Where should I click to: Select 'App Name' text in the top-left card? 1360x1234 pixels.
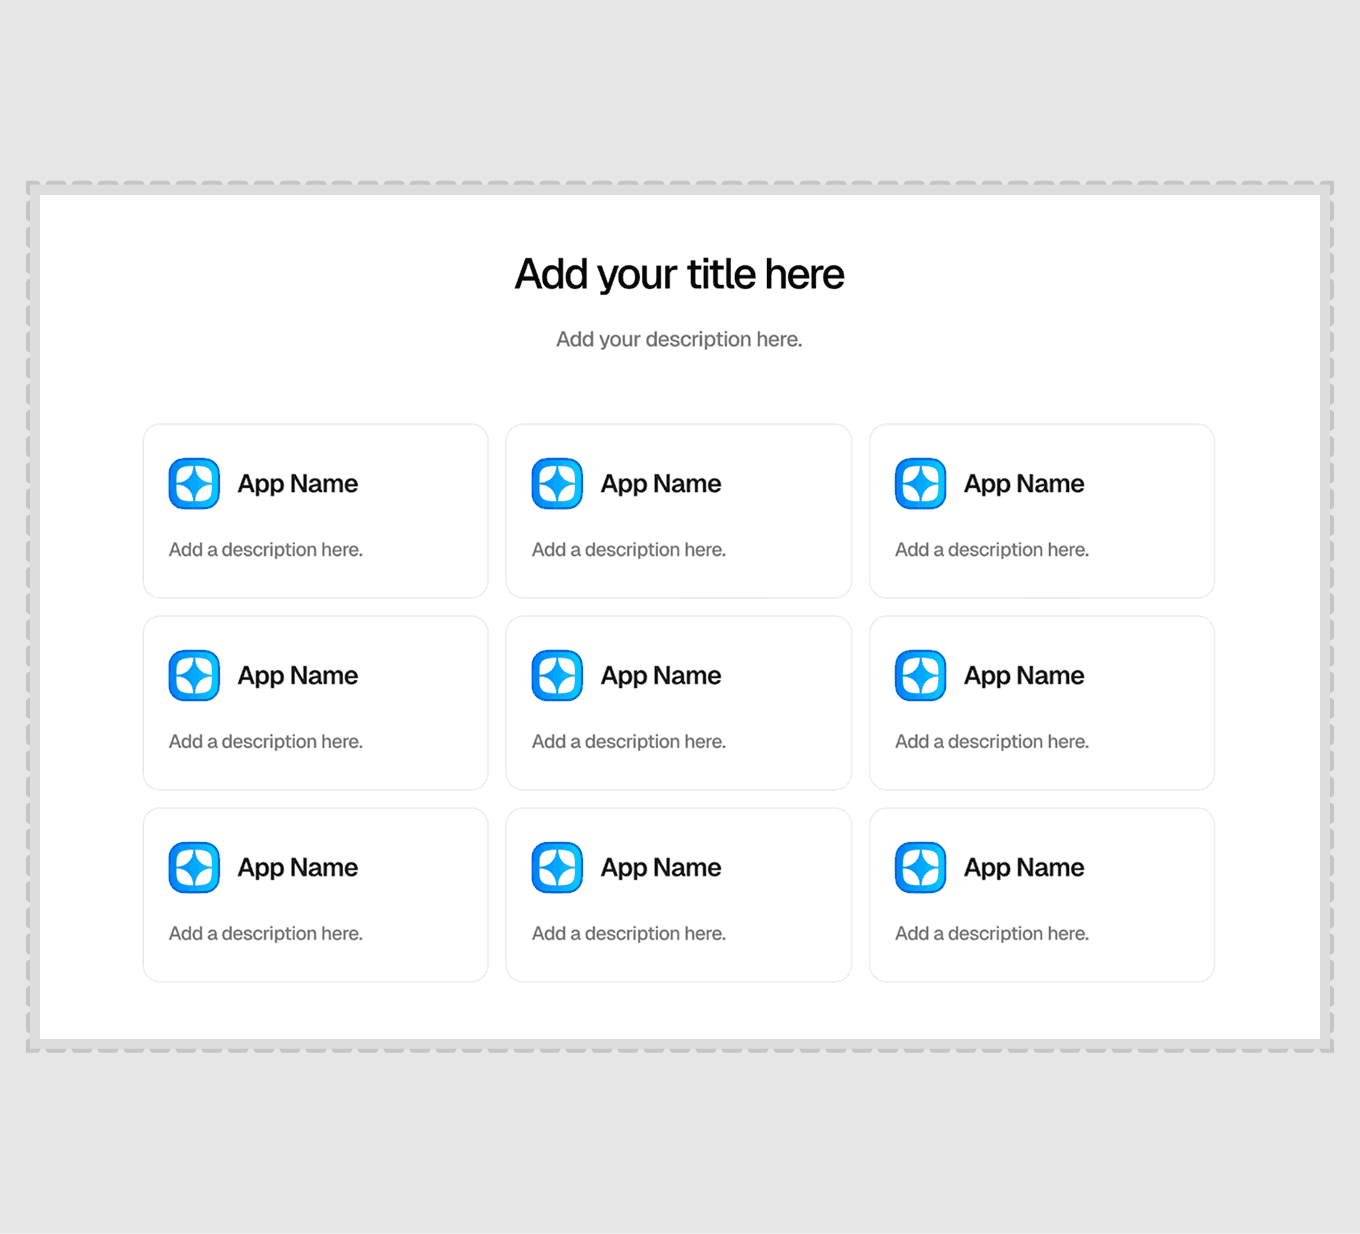pyautogui.click(x=298, y=485)
